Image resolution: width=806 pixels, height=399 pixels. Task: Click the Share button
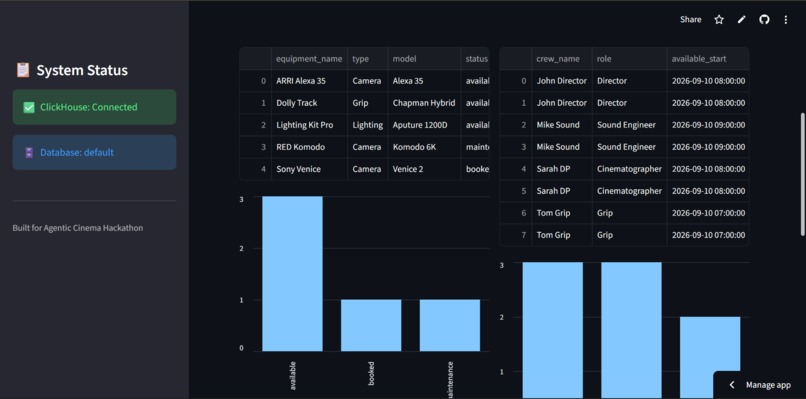point(690,20)
